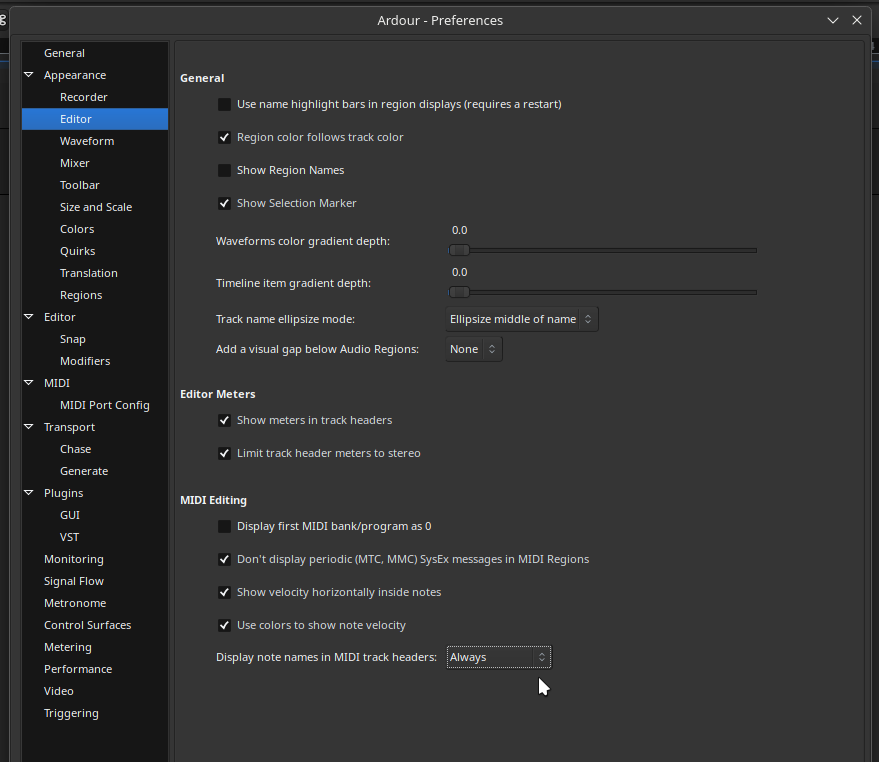Screen dimensions: 879x762
Task: Click the Timeline item gradient depth slider
Action: pyautogui.click(x=603, y=292)
